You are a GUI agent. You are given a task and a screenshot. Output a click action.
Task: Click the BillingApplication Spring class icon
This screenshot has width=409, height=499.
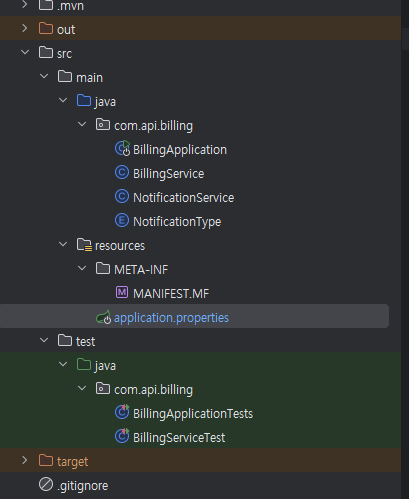pos(122,148)
